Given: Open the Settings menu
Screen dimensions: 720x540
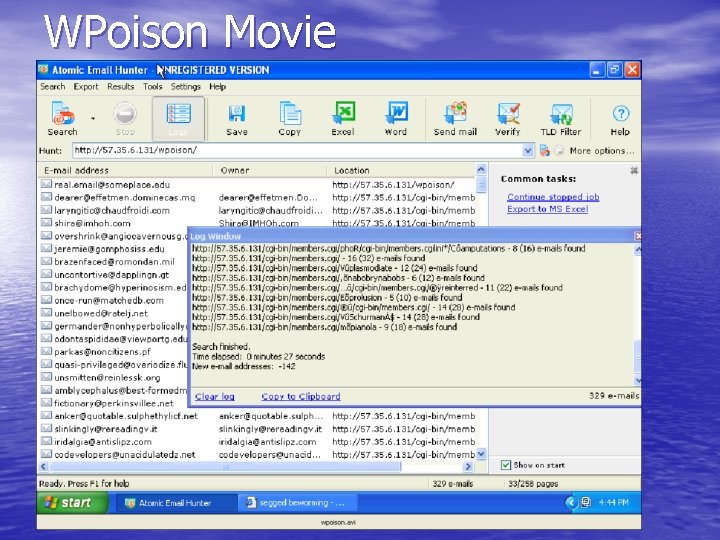Looking at the screenshot, I should 186,87.
